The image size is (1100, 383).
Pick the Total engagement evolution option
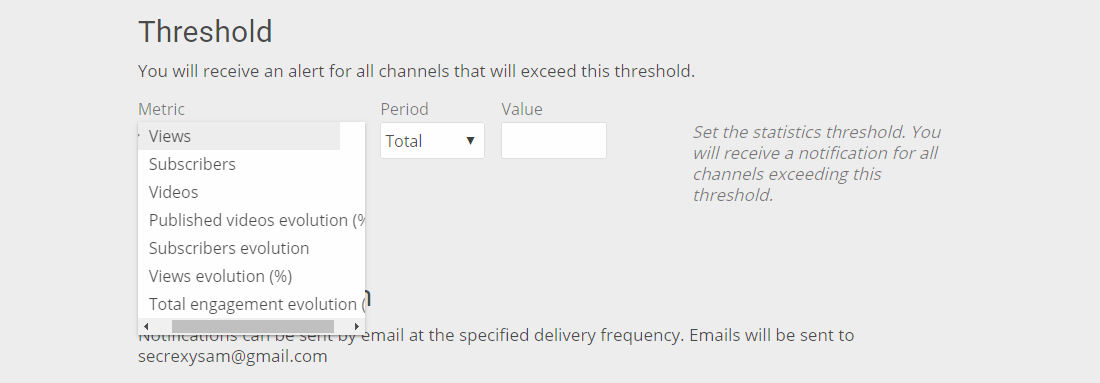click(251, 304)
